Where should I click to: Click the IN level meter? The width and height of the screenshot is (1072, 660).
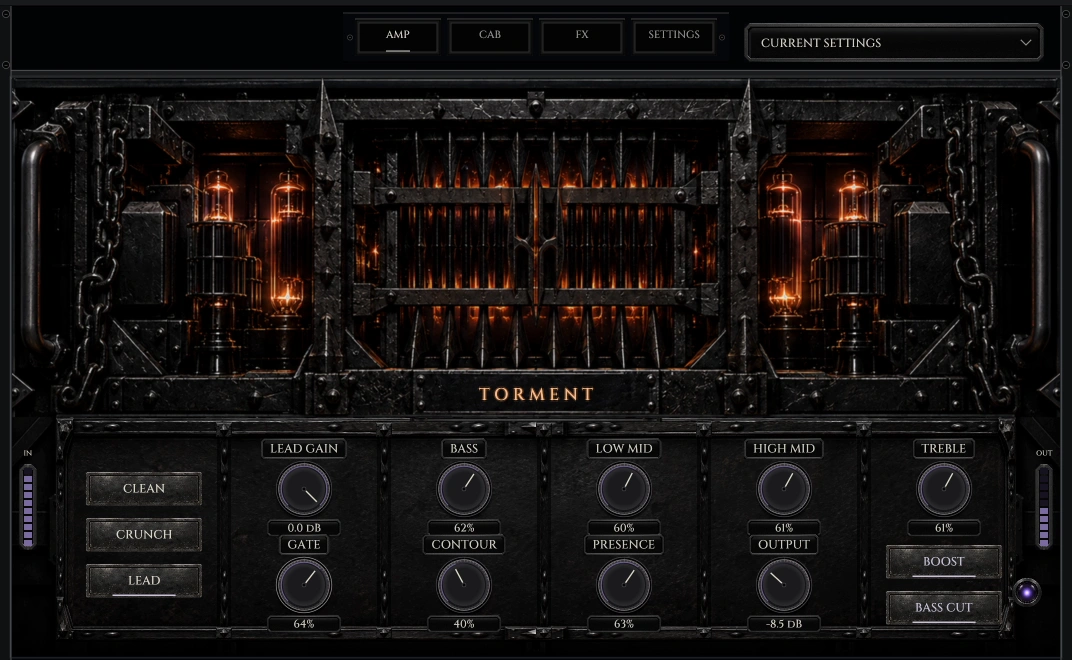point(28,507)
